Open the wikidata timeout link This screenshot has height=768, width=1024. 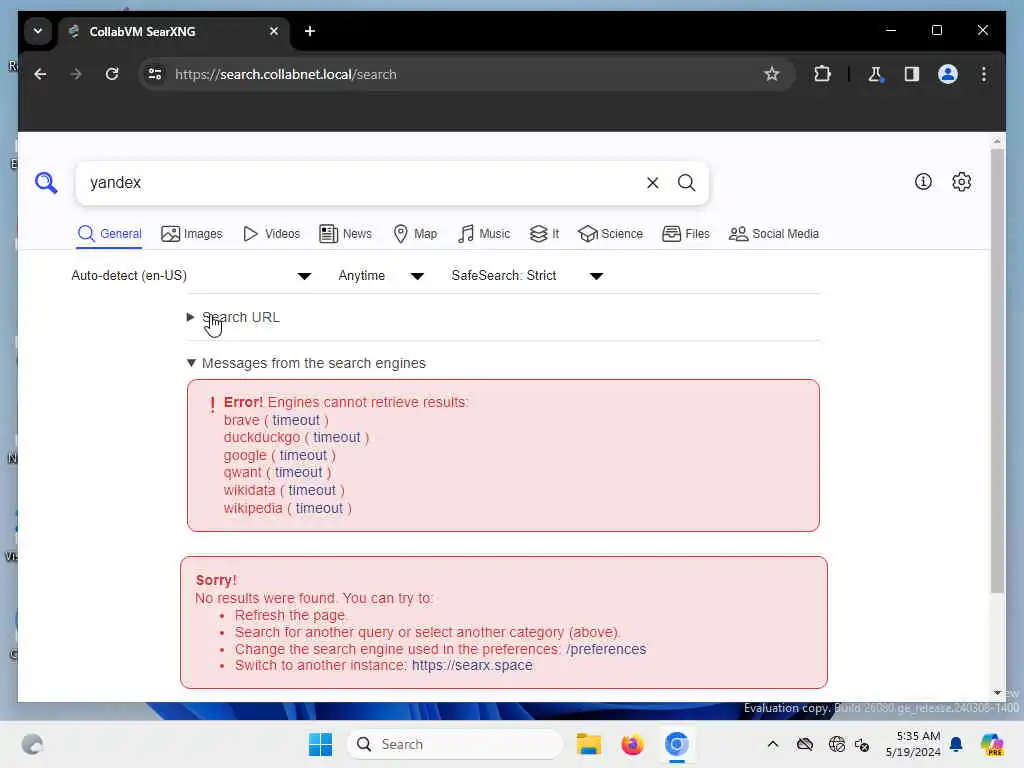tap(312, 490)
